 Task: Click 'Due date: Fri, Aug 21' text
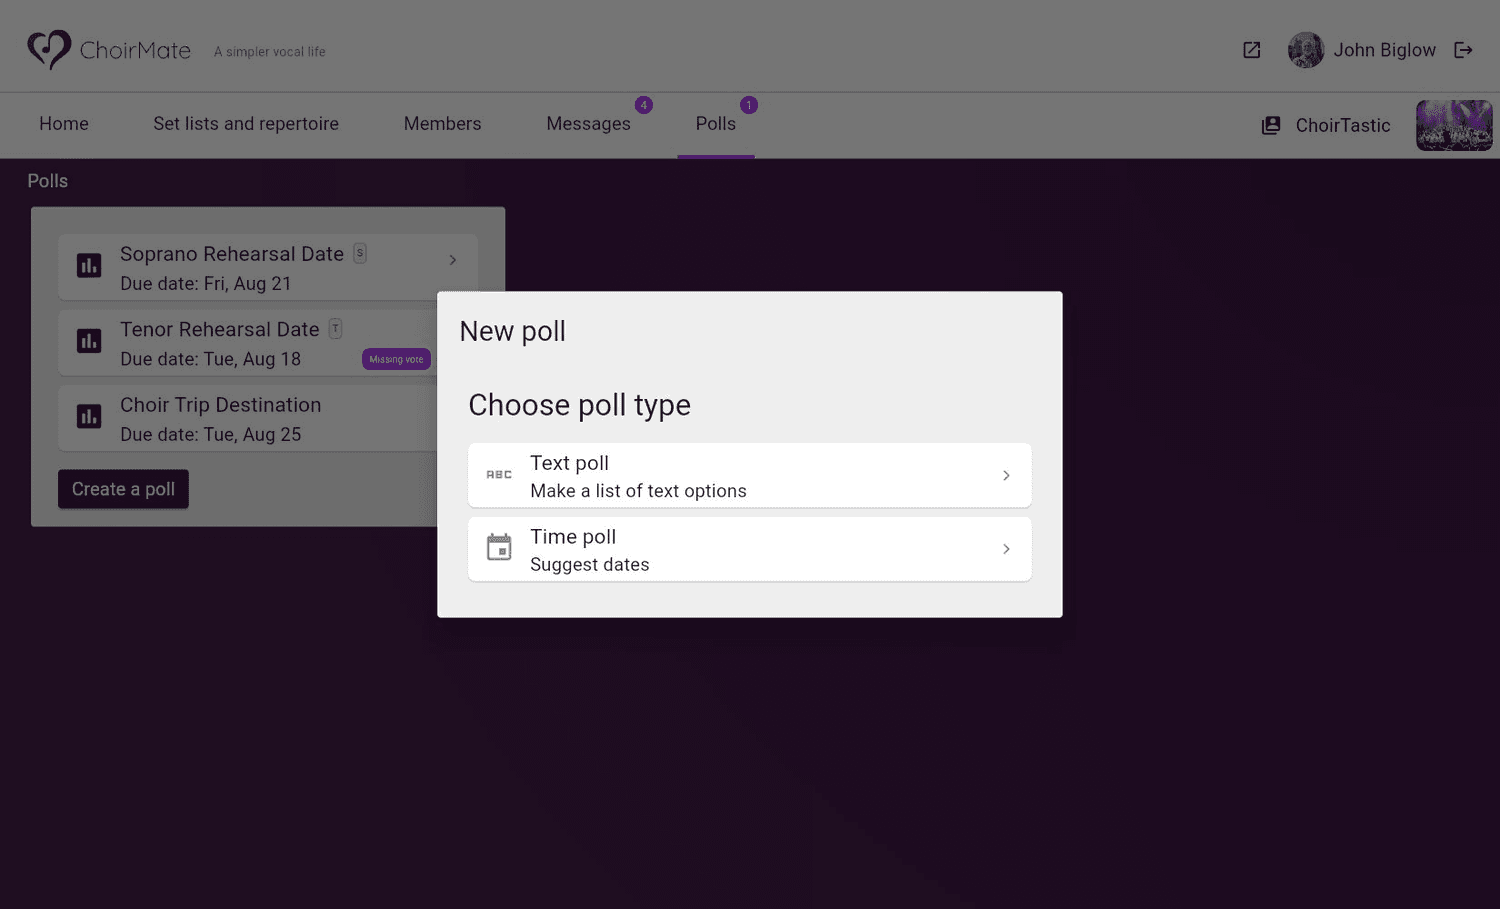tap(206, 284)
